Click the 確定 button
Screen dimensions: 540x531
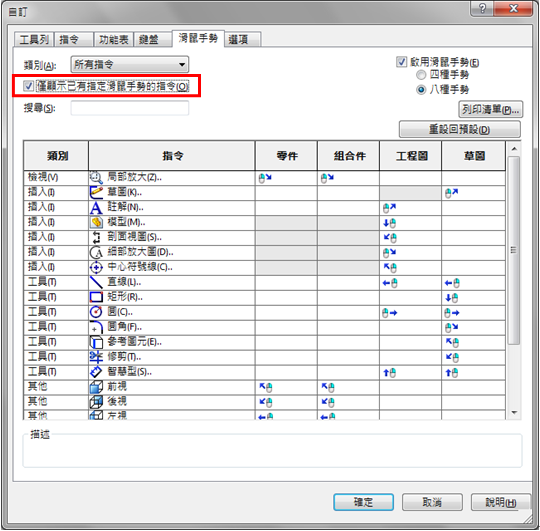(x=363, y=502)
